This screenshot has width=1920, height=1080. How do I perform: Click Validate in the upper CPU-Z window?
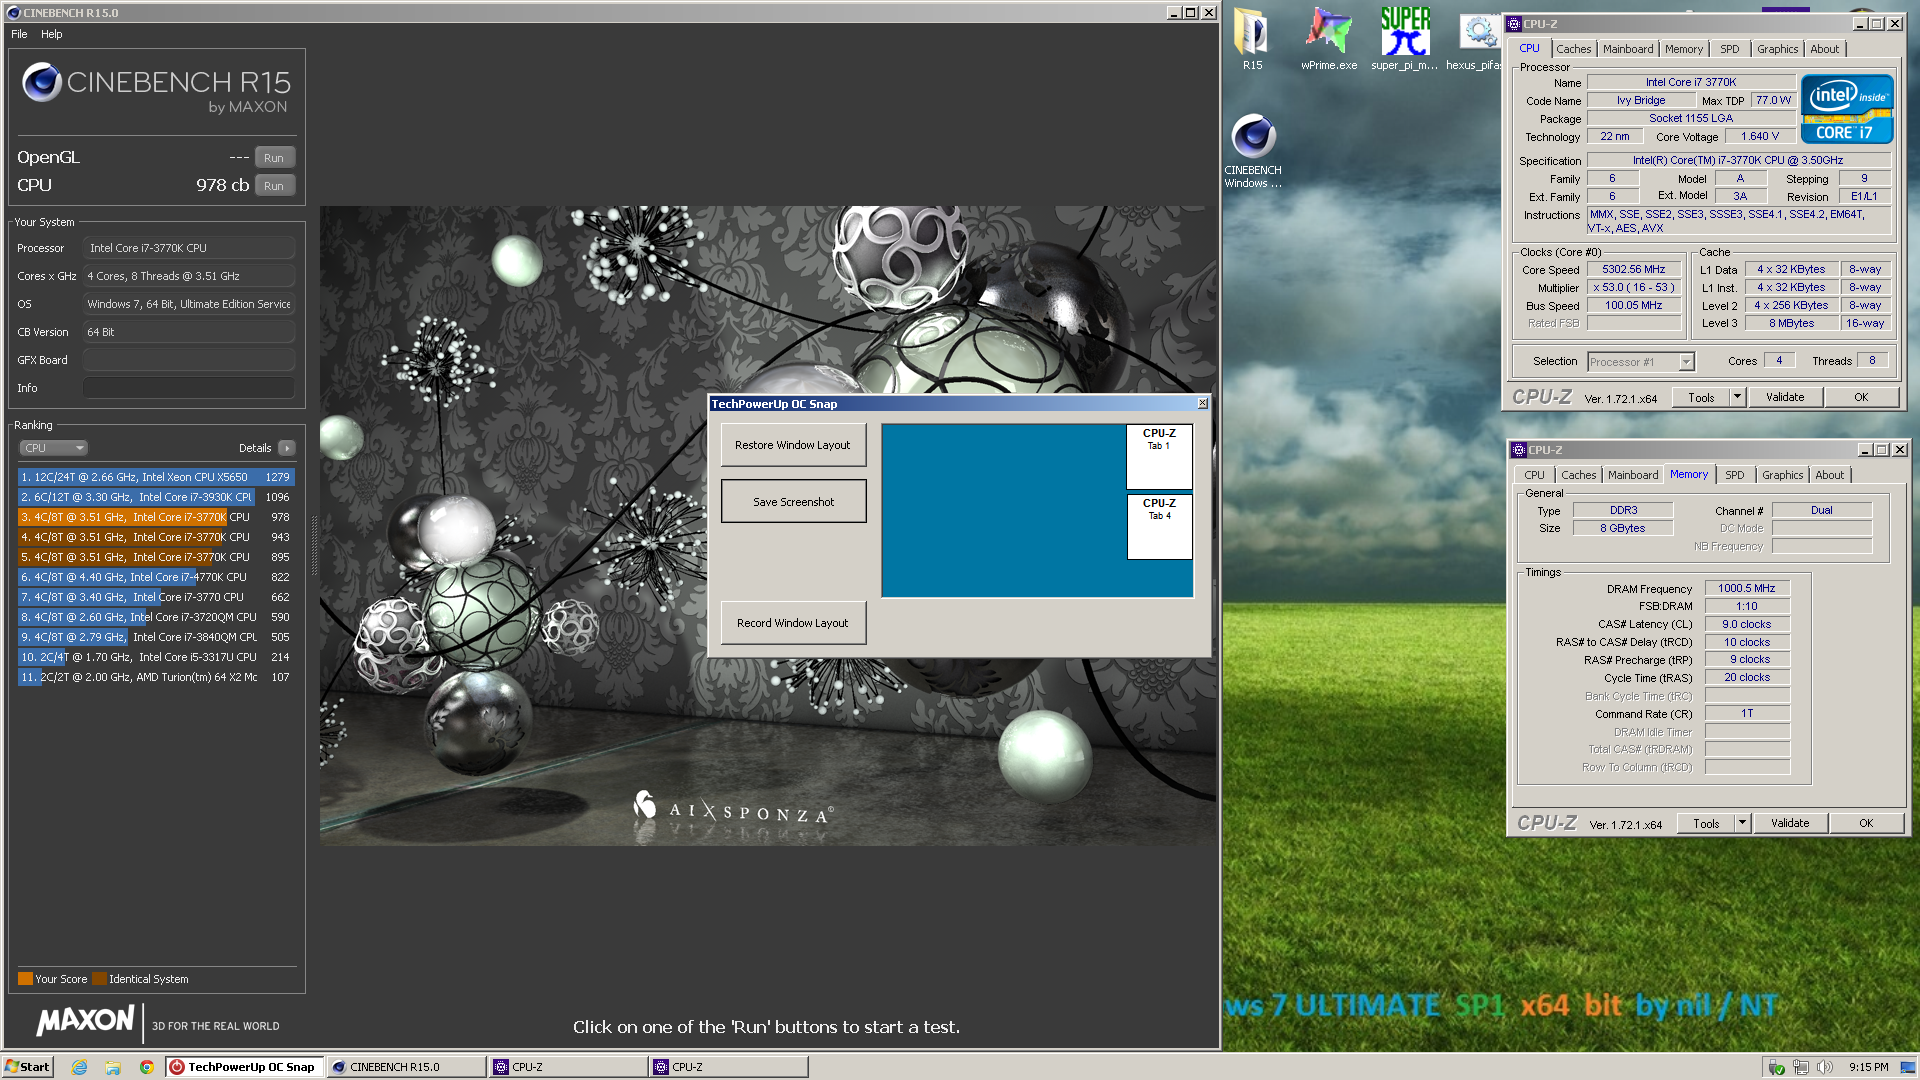(1785, 397)
